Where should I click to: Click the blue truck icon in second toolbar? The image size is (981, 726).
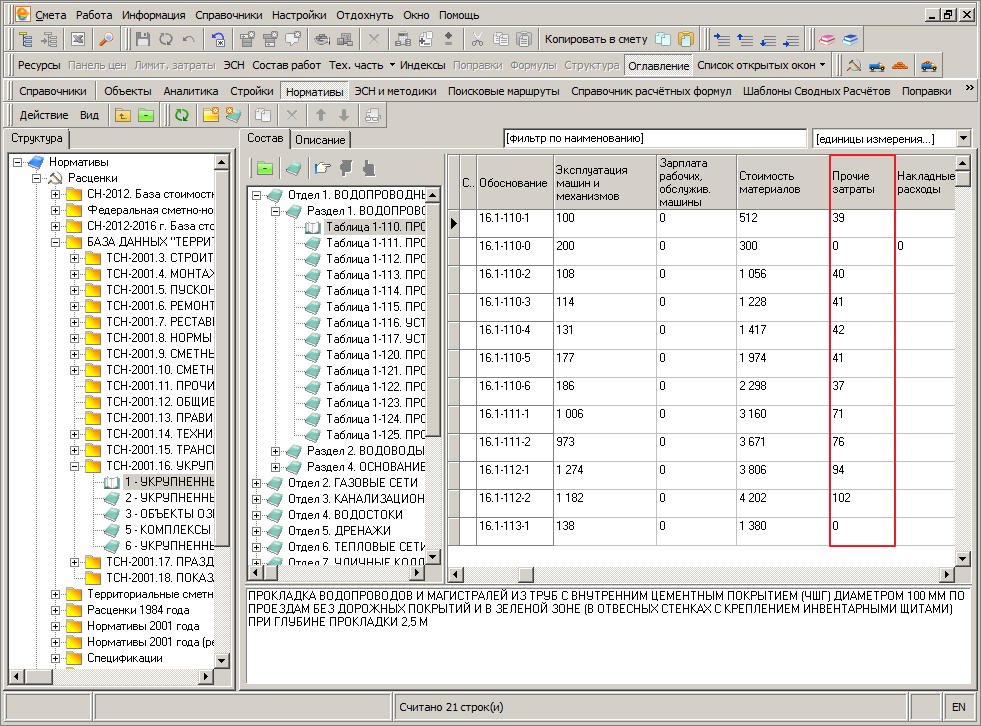[877, 65]
